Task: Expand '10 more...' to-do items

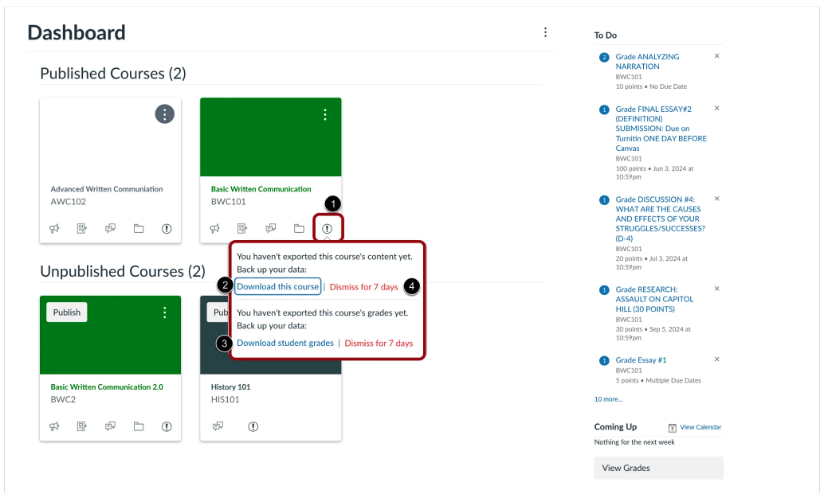Action: (608, 399)
